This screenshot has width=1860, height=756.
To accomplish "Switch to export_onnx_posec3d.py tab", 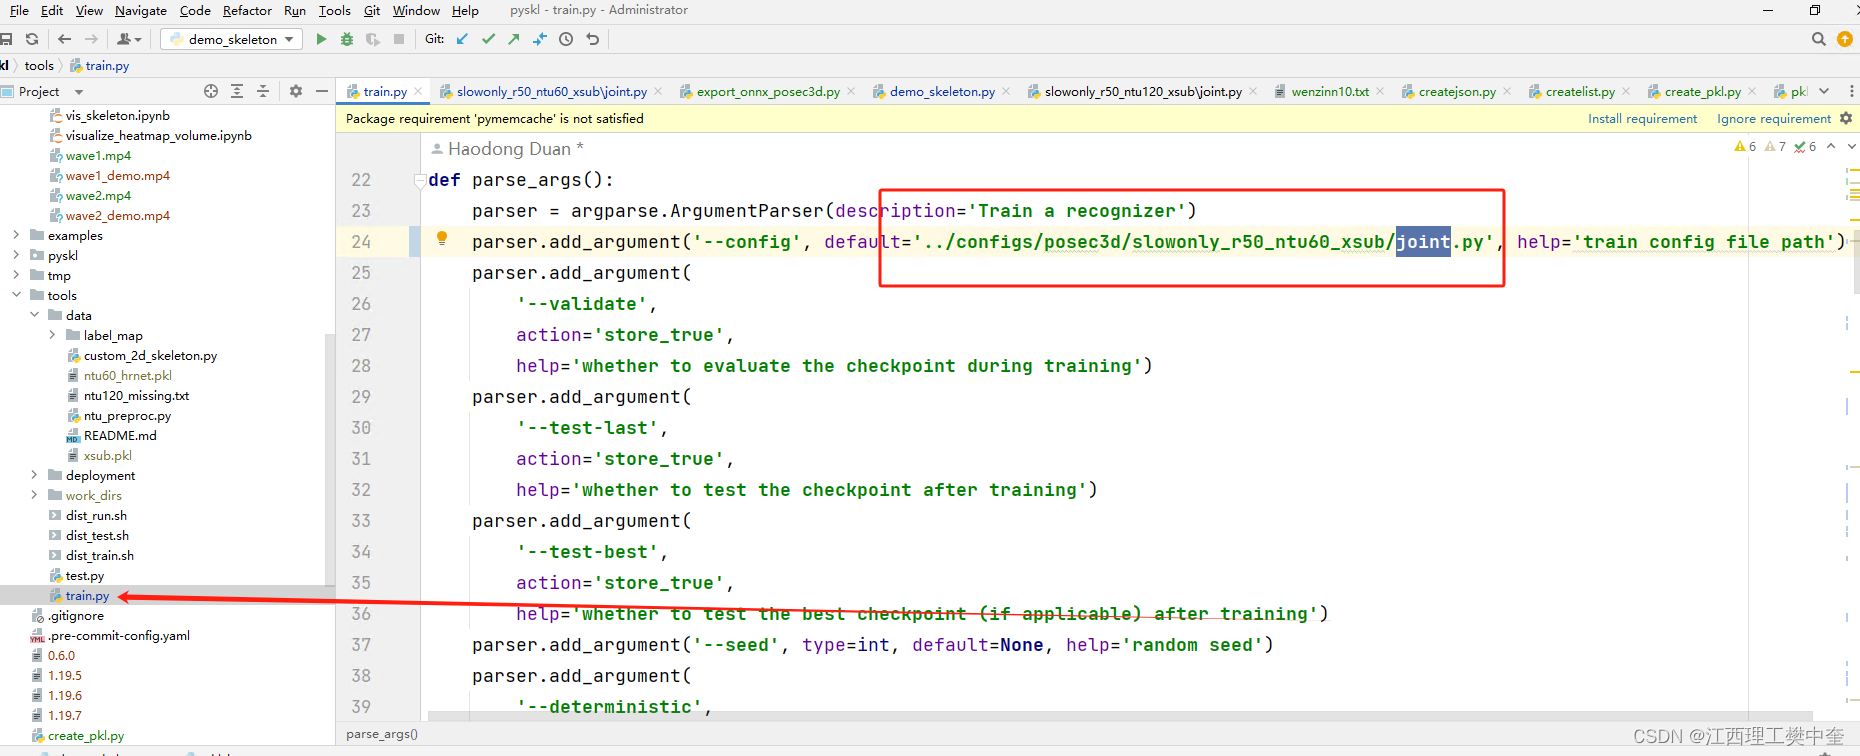I will click(x=768, y=91).
